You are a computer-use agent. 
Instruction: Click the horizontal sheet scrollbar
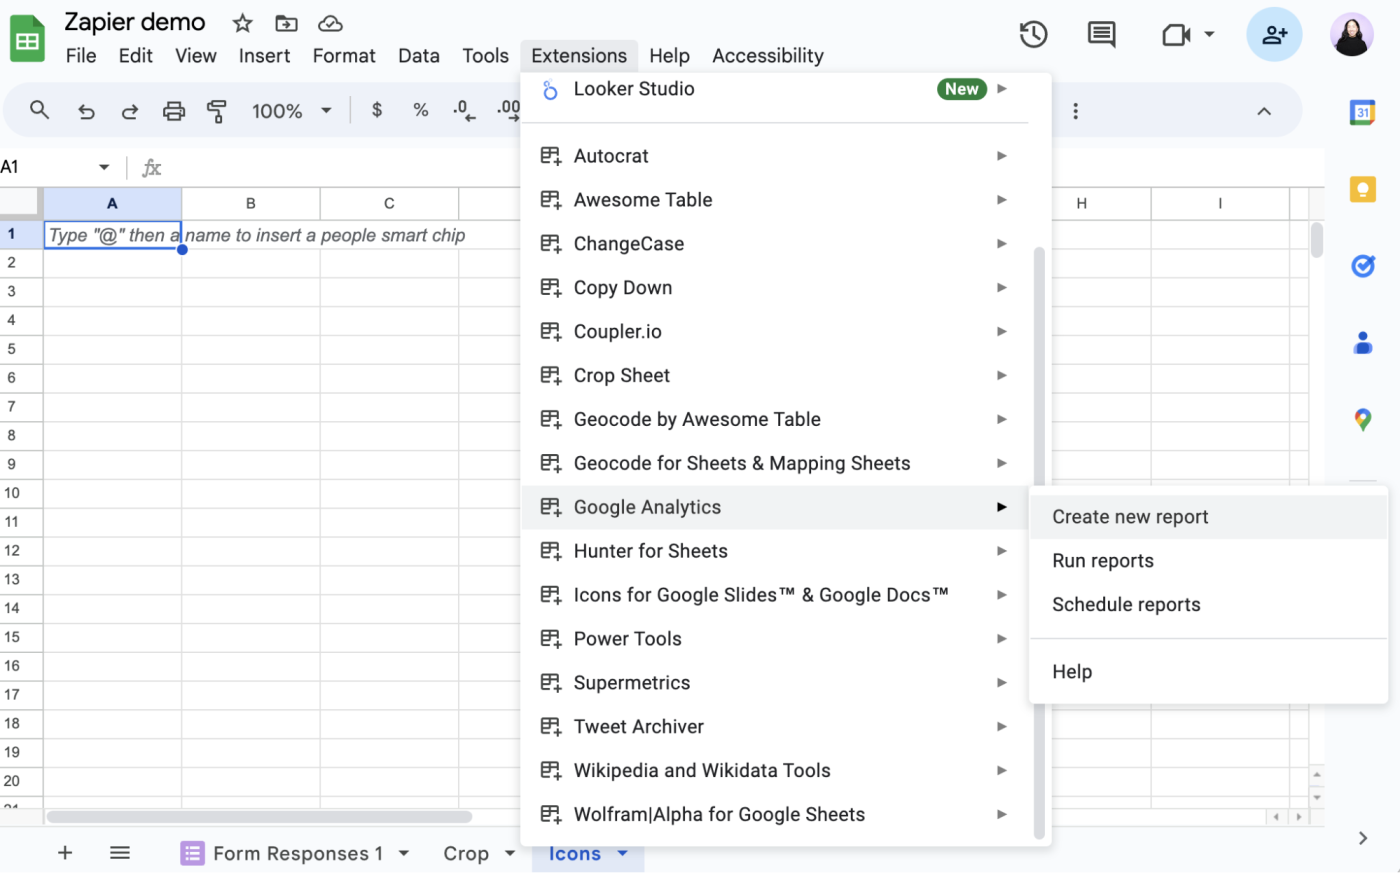click(x=259, y=817)
